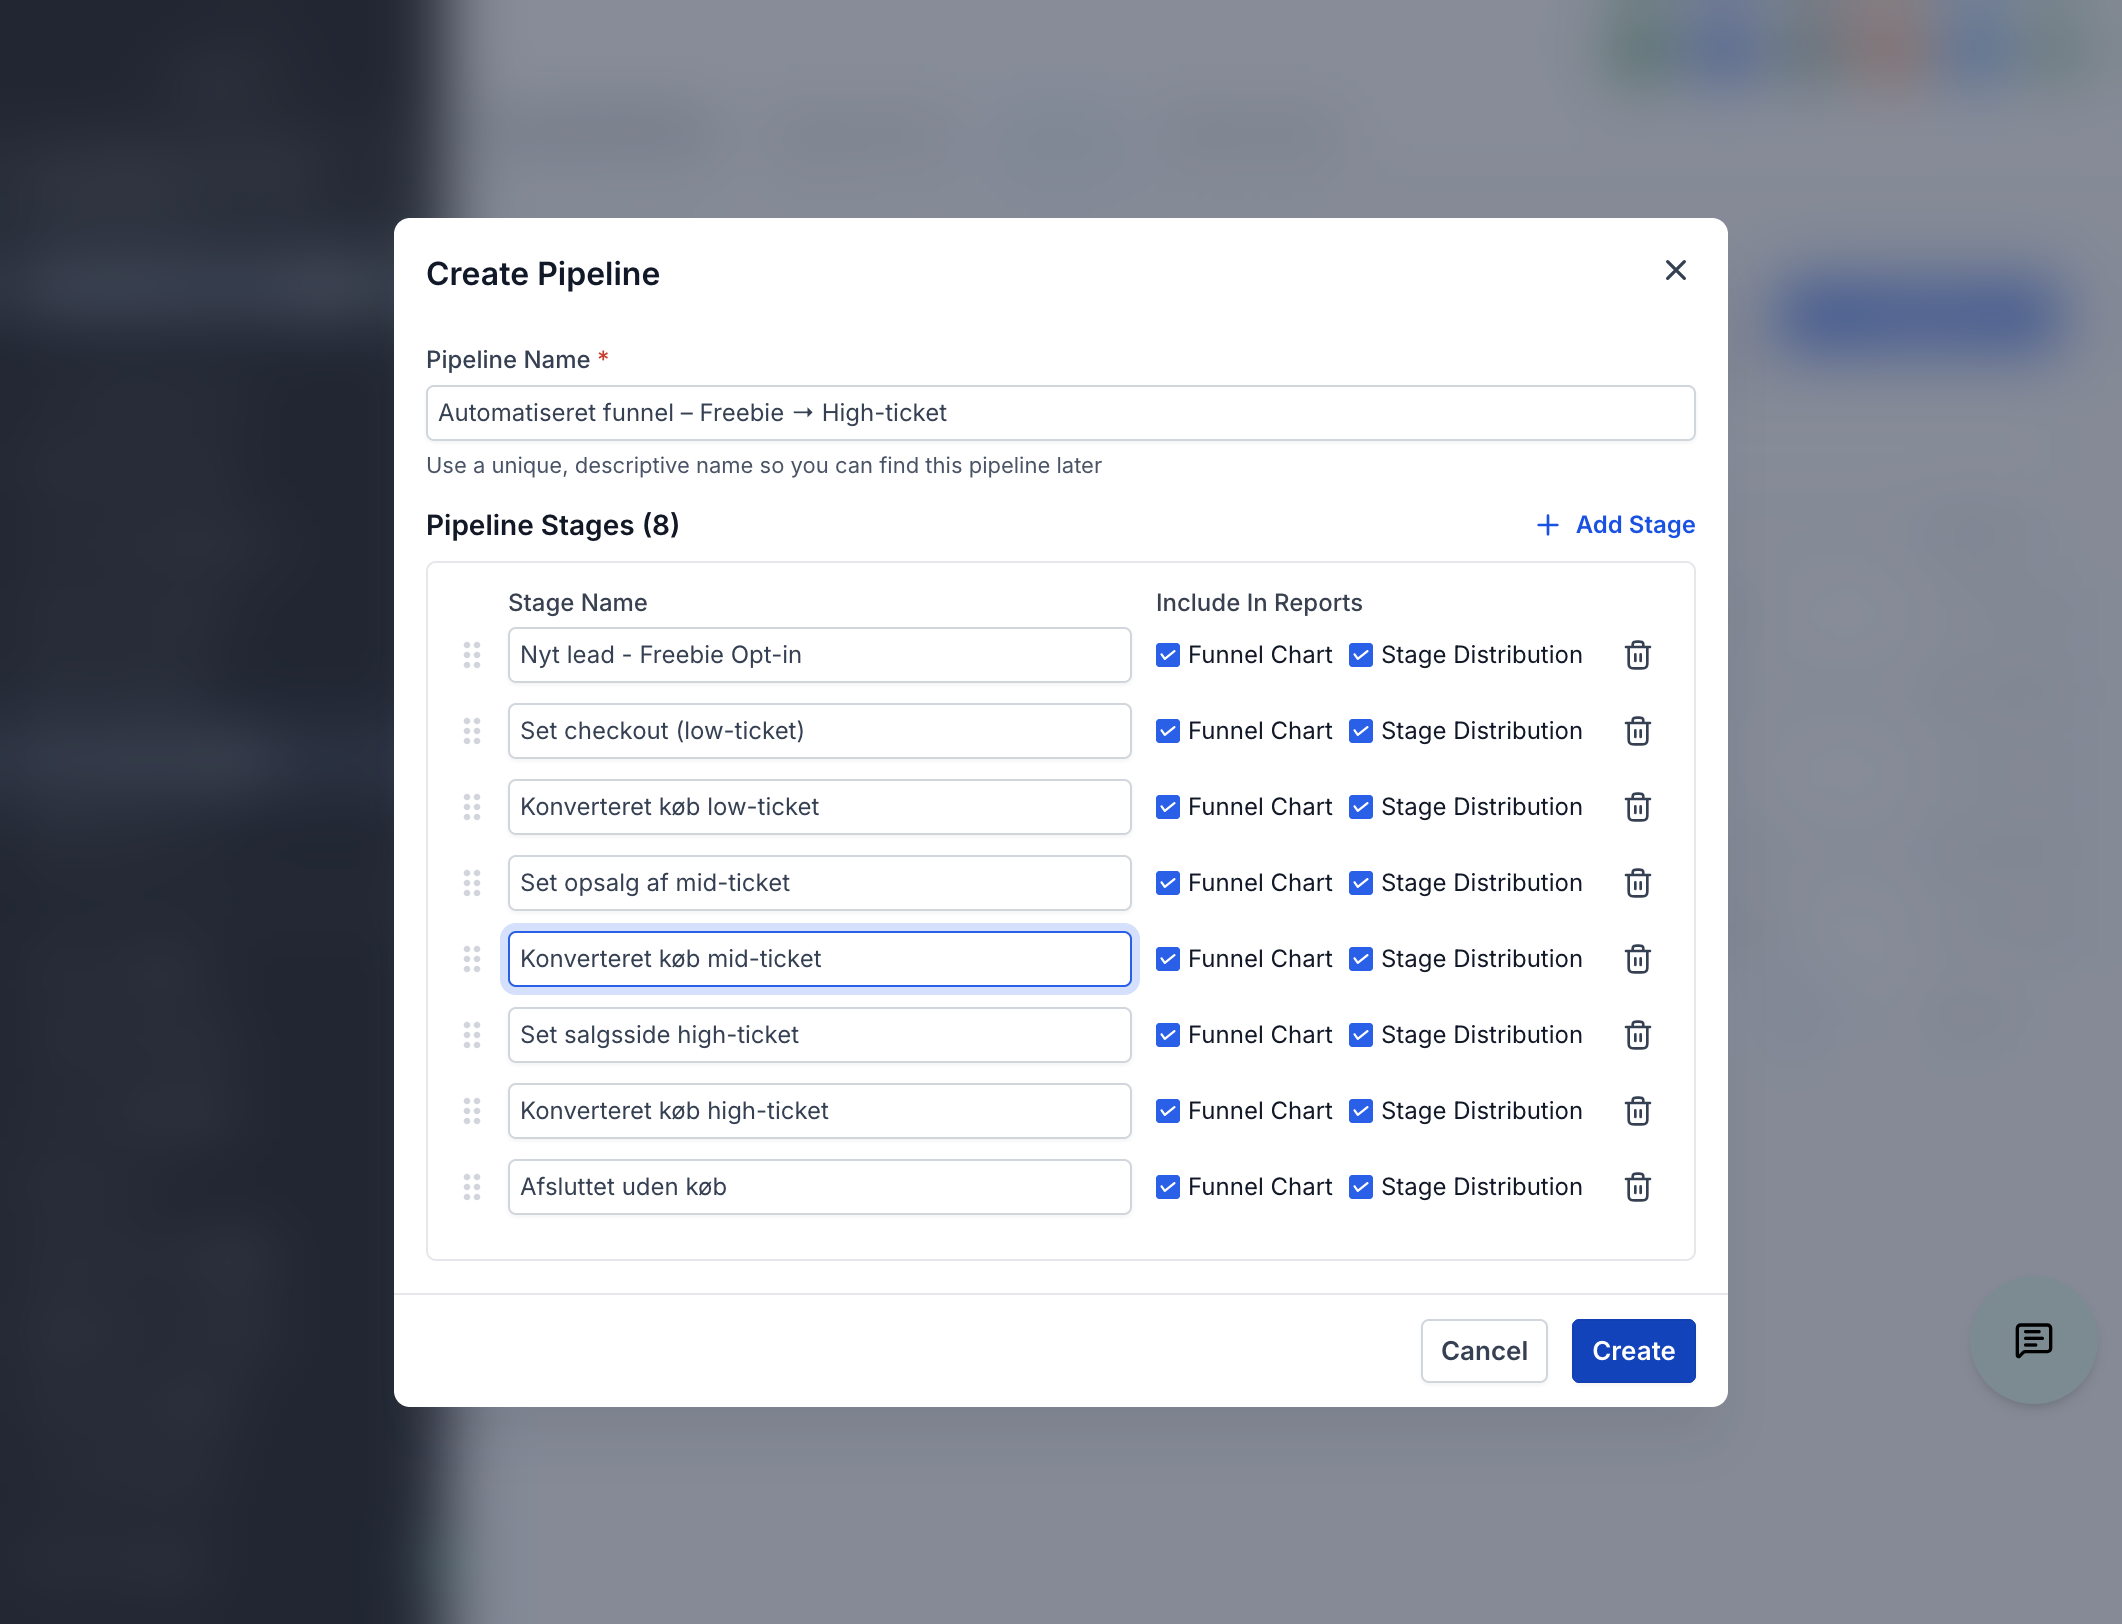Screen dimensions: 2122x1624
Task: Uncheck Funnel Chart for 'Nyt lead - Freebie Opt-in'
Action: [1167, 655]
